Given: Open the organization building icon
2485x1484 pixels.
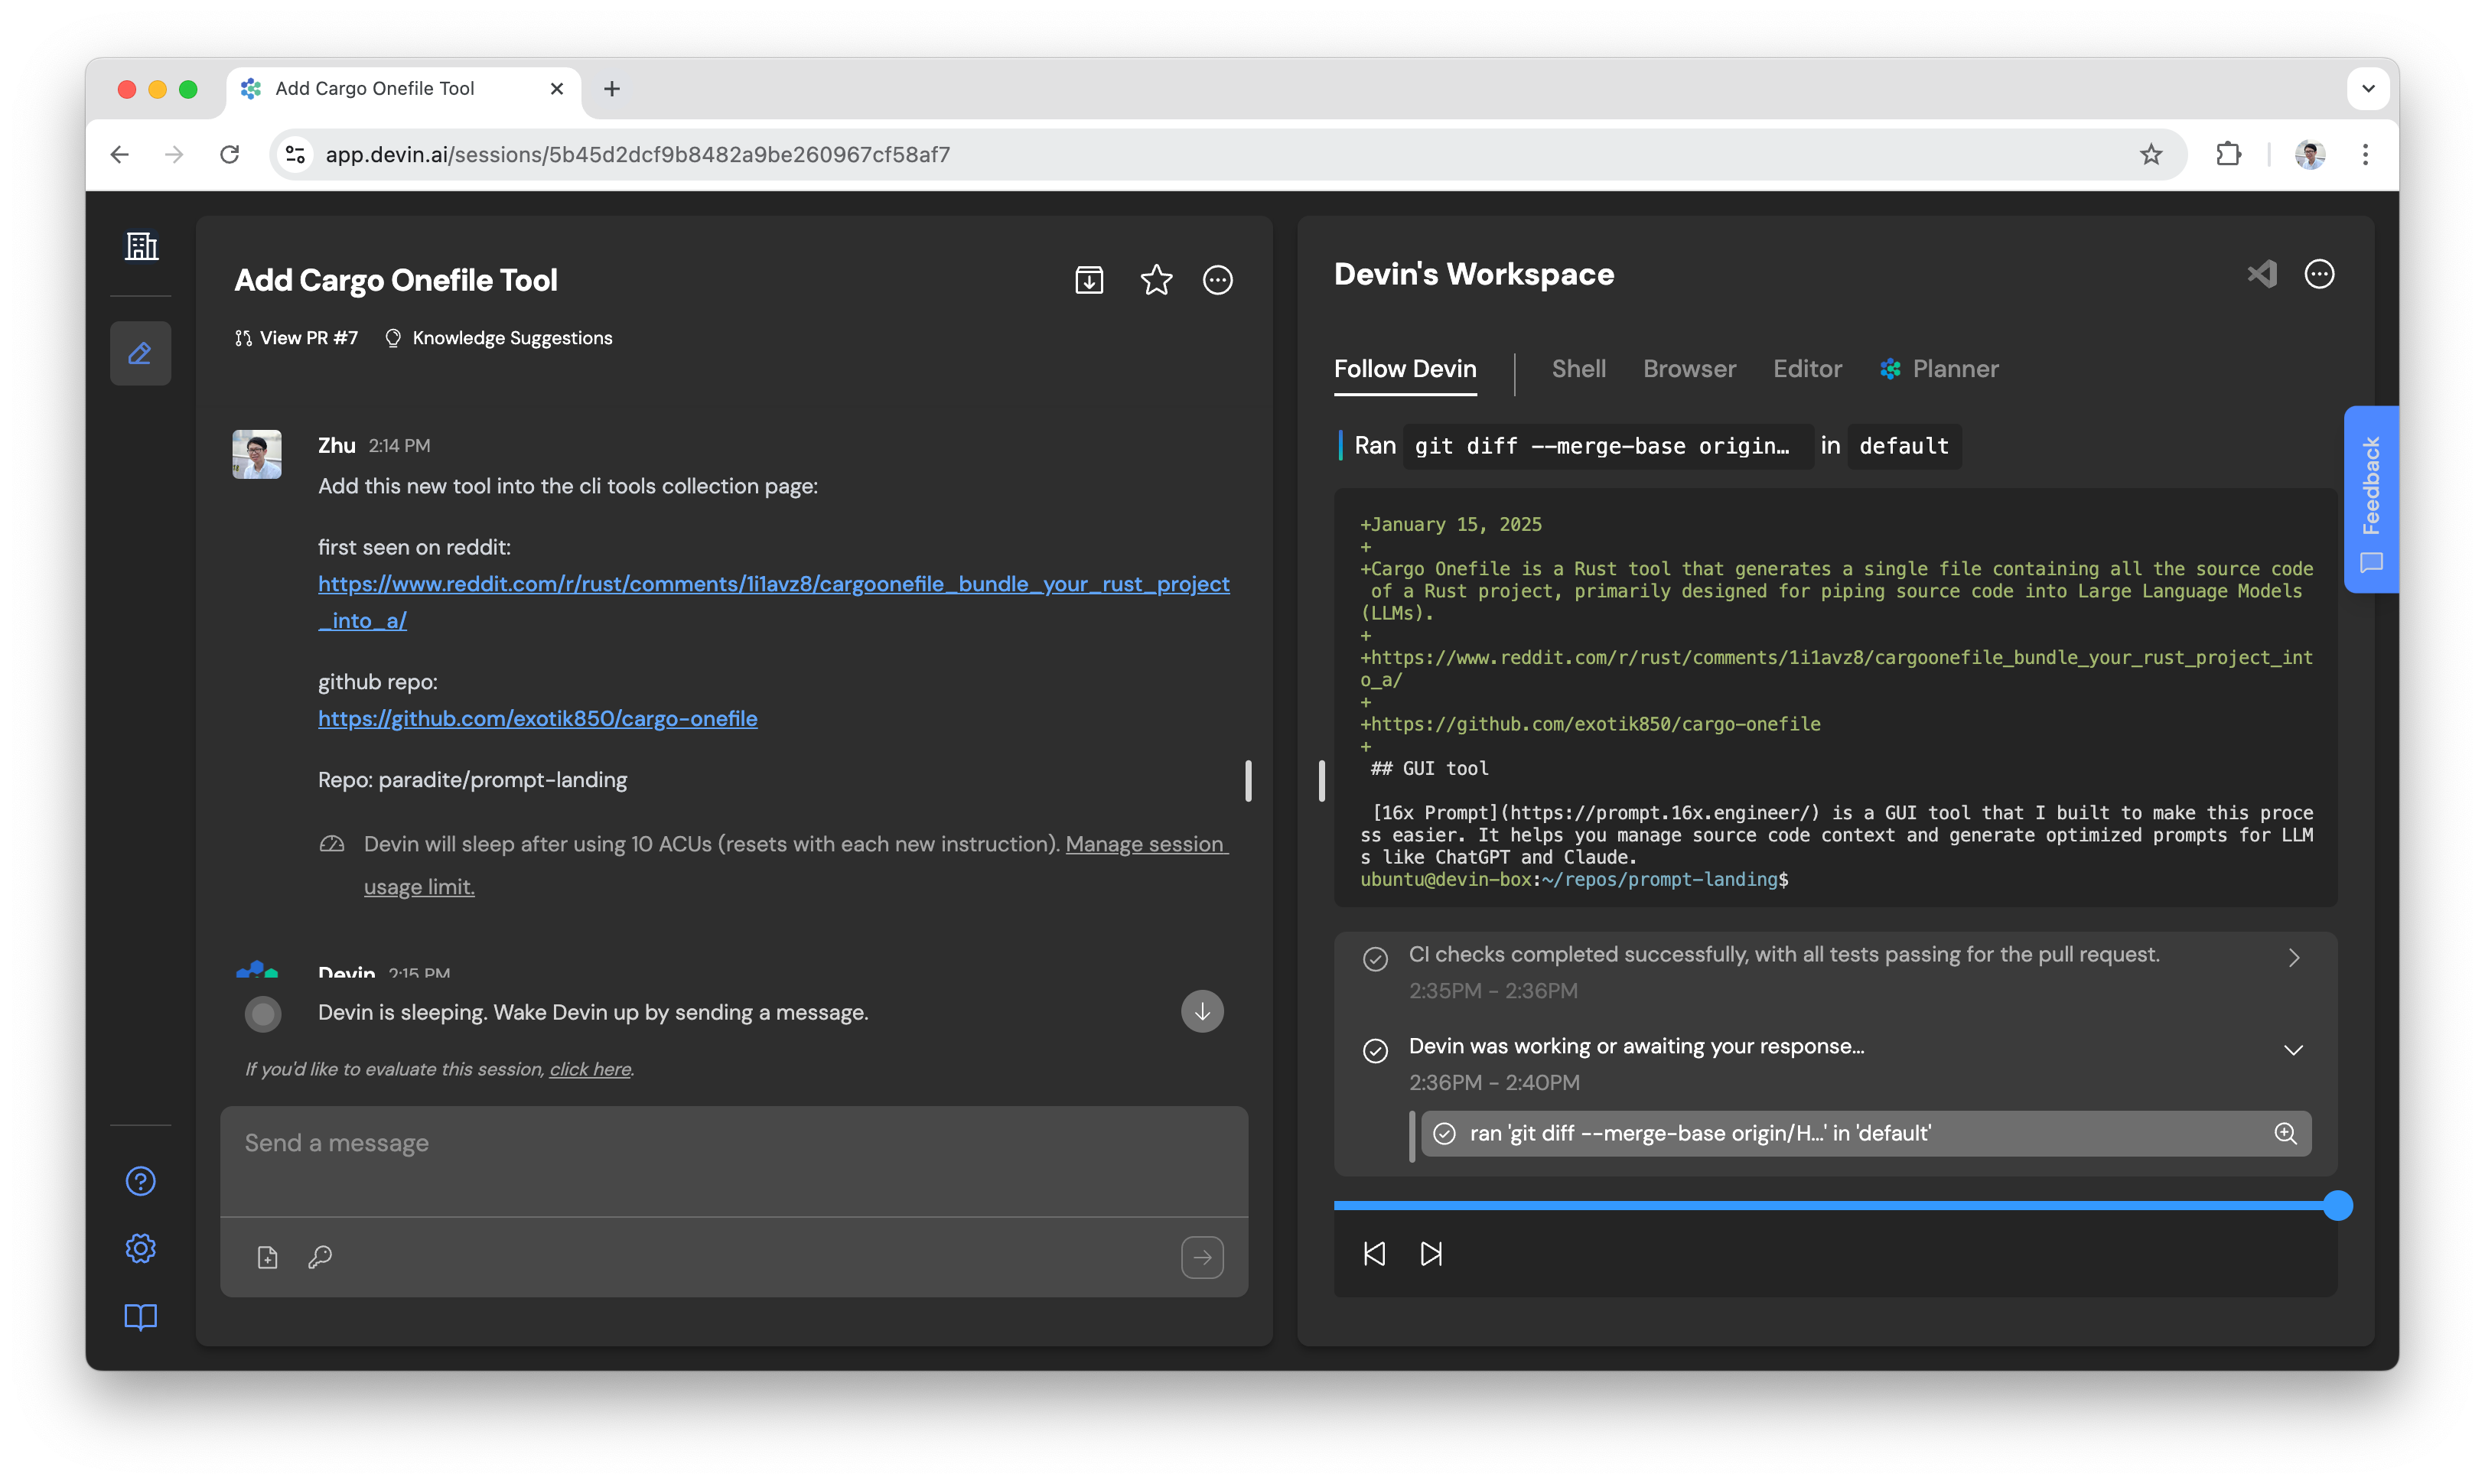Looking at the screenshot, I should [x=141, y=246].
